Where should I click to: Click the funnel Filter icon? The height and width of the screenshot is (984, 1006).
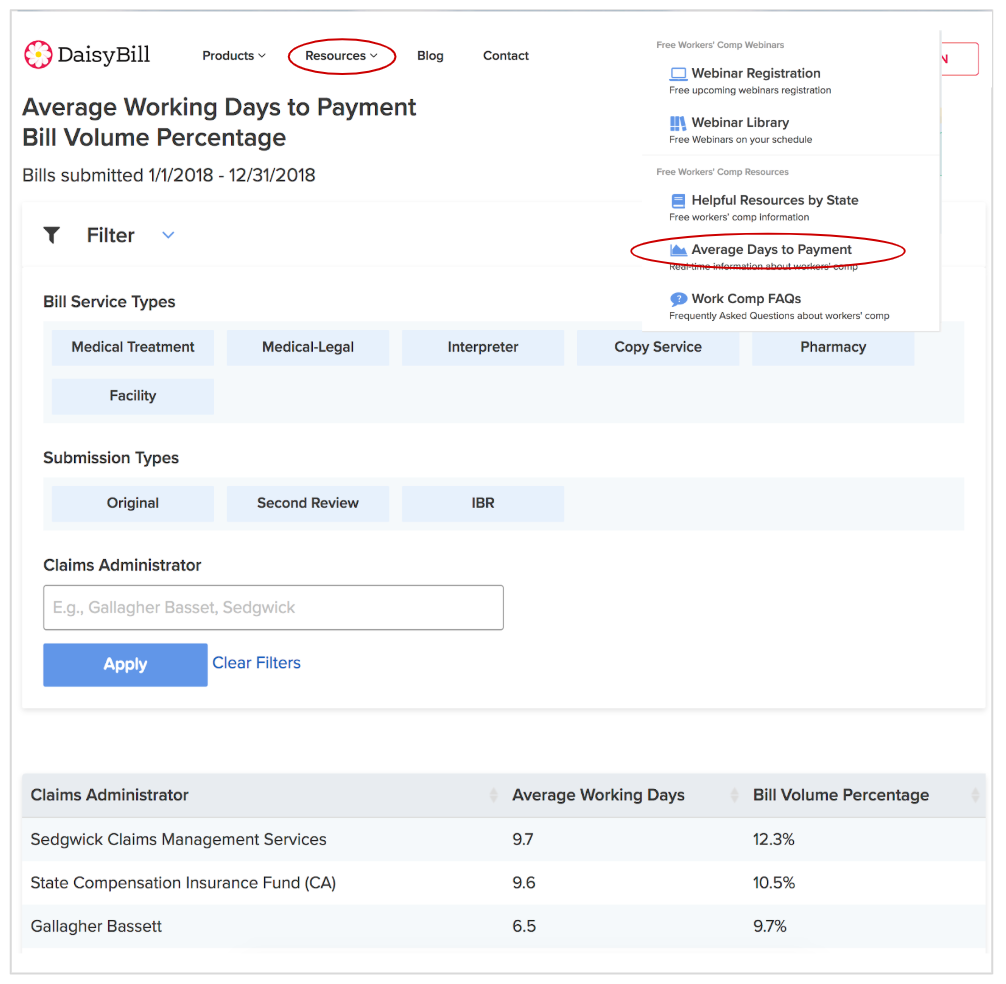click(52, 235)
